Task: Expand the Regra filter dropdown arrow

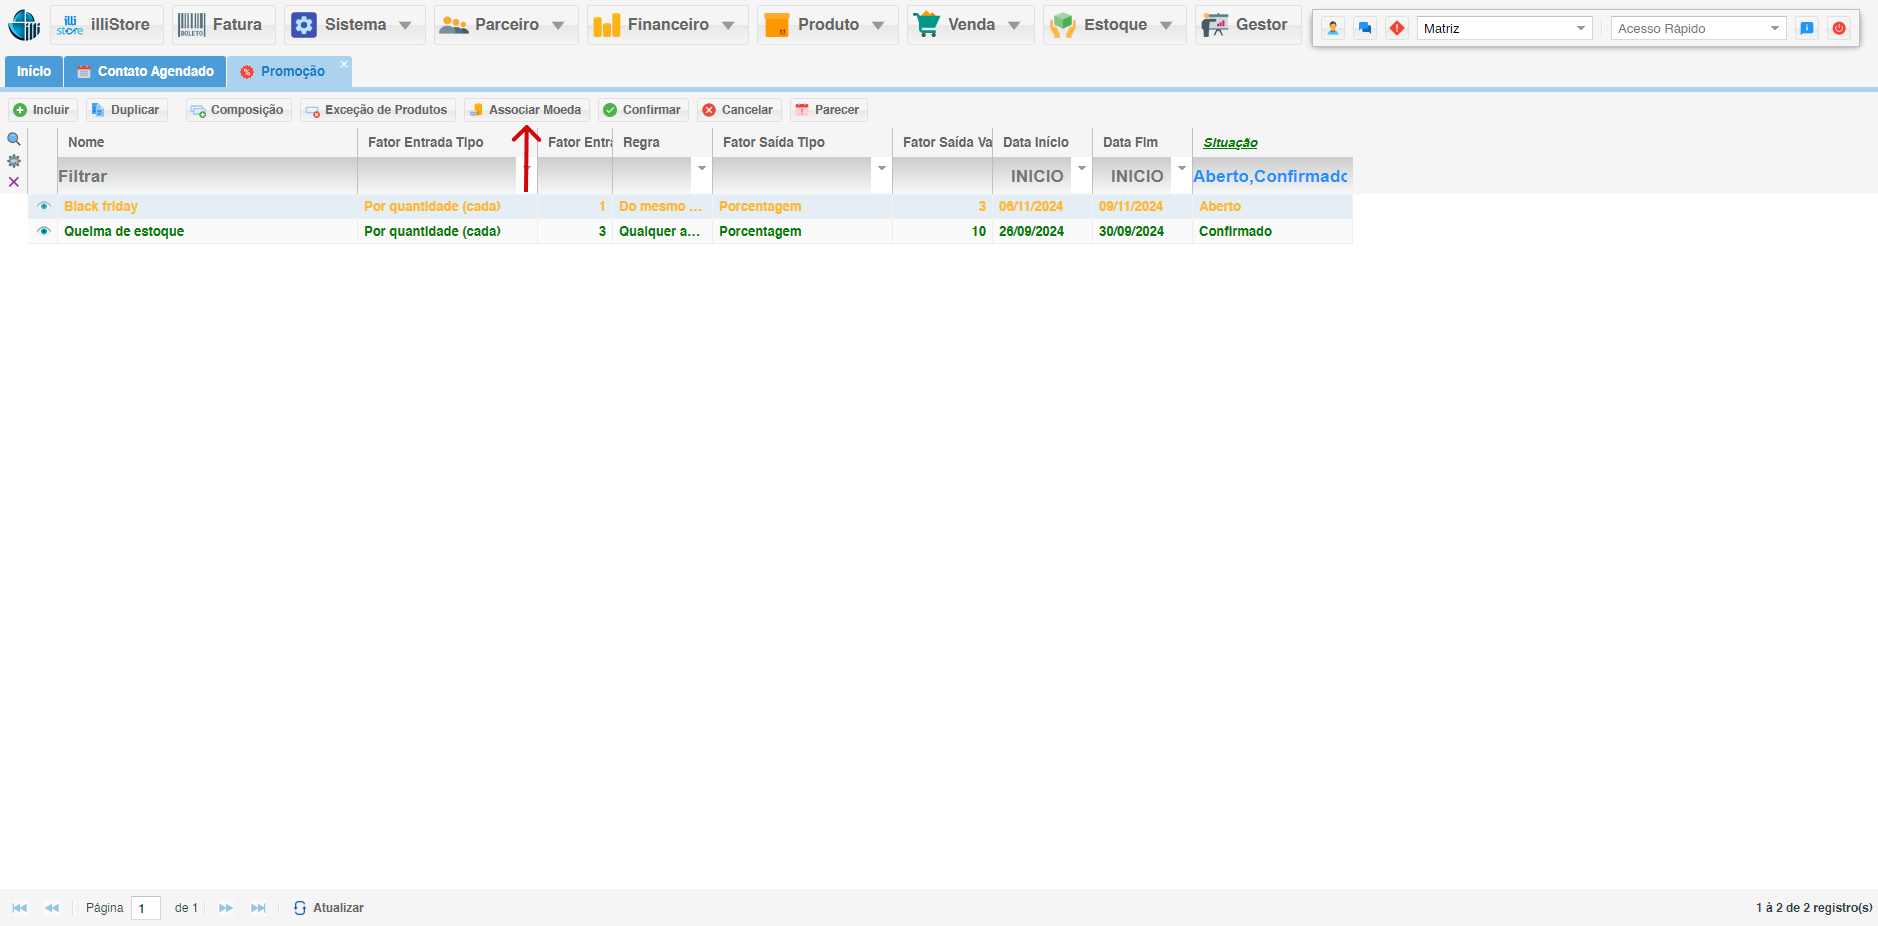Action: click(702, 168)
